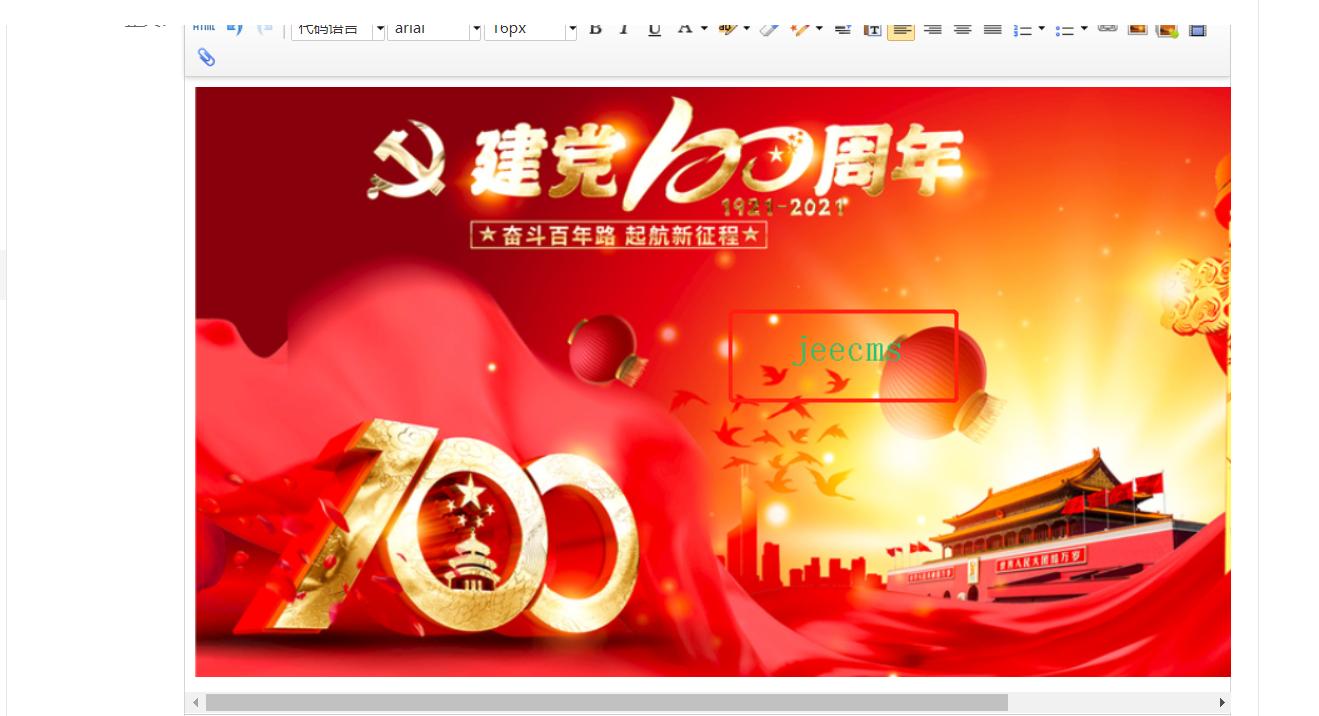Click the horizontal scrollbar thumb

pyautogui.click(x=607, y=703)
